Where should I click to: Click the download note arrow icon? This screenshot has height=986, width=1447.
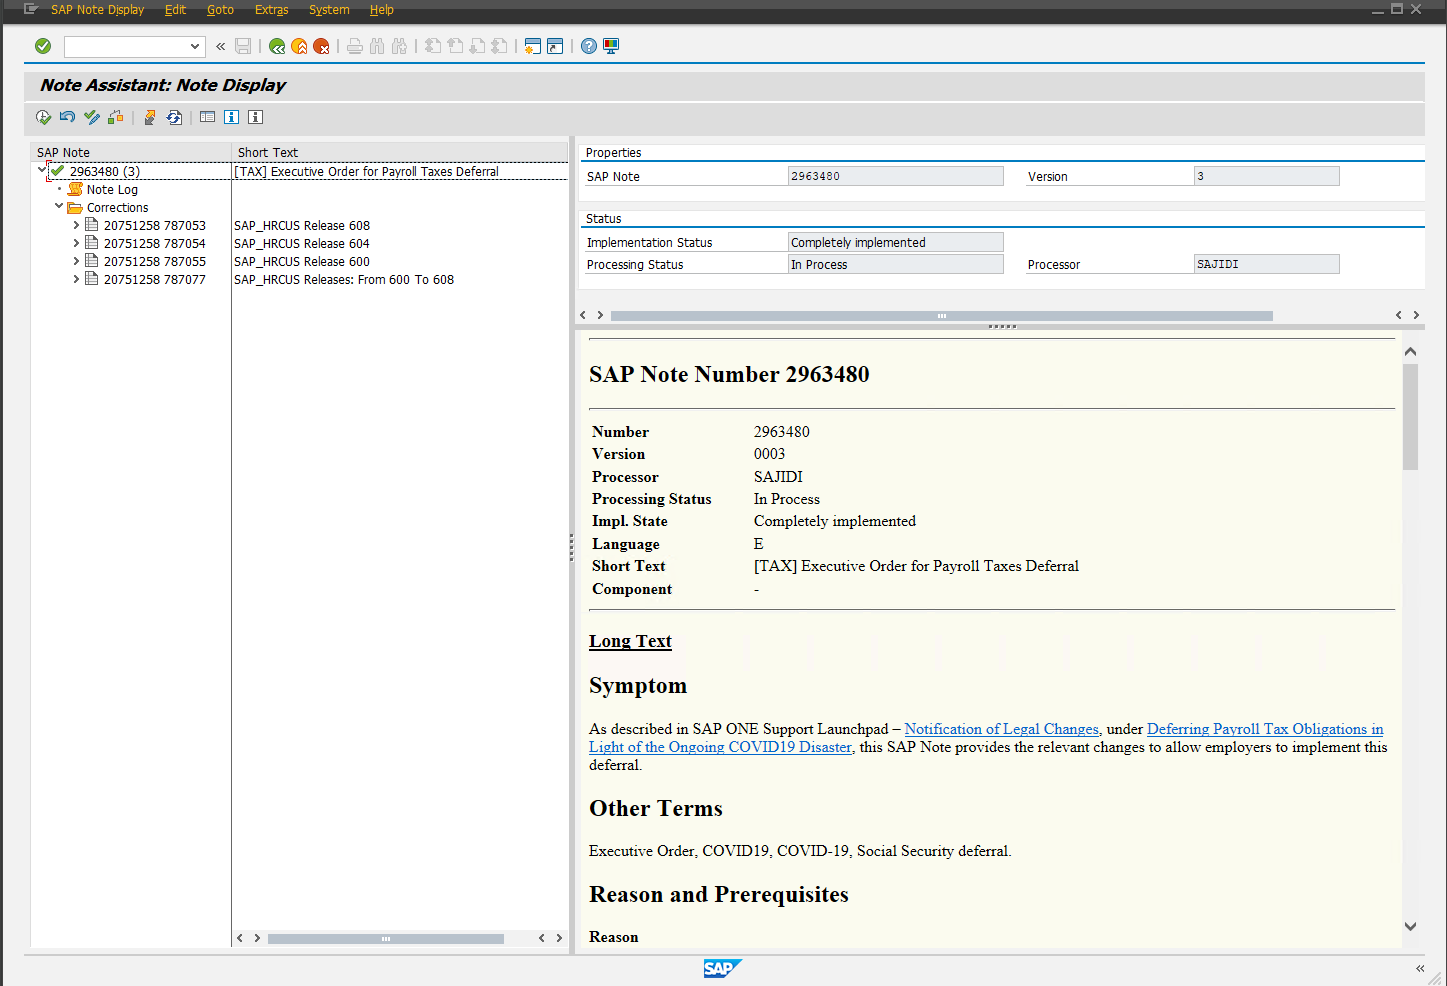tap(150, 117)
